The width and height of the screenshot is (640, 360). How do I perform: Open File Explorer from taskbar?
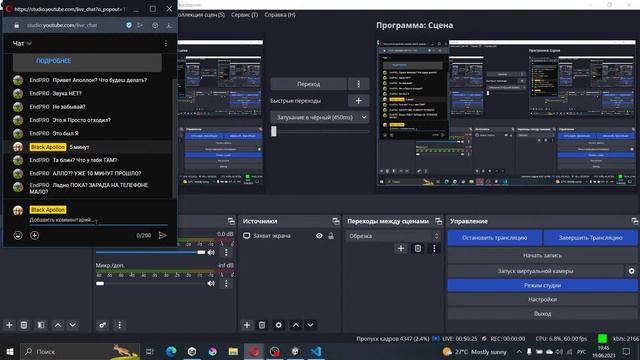tap(233, 352)
